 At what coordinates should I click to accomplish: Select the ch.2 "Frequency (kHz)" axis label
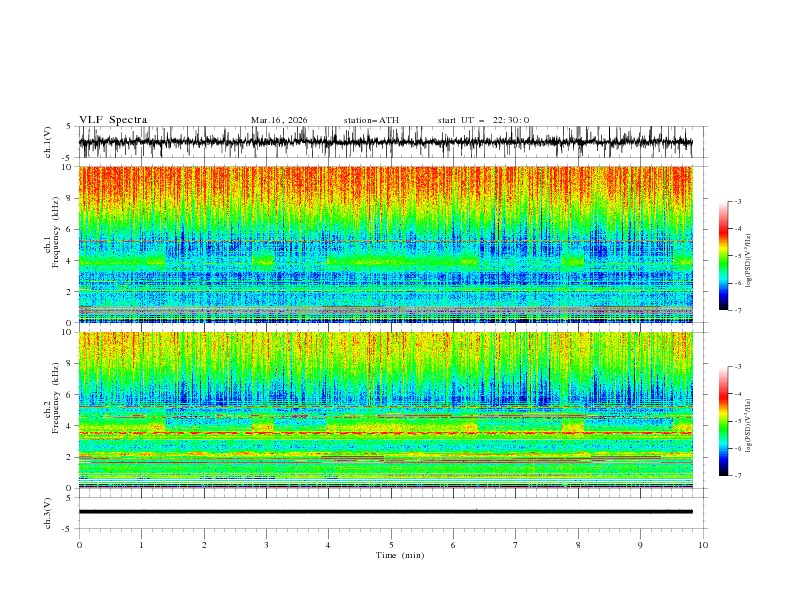(55, 398)
